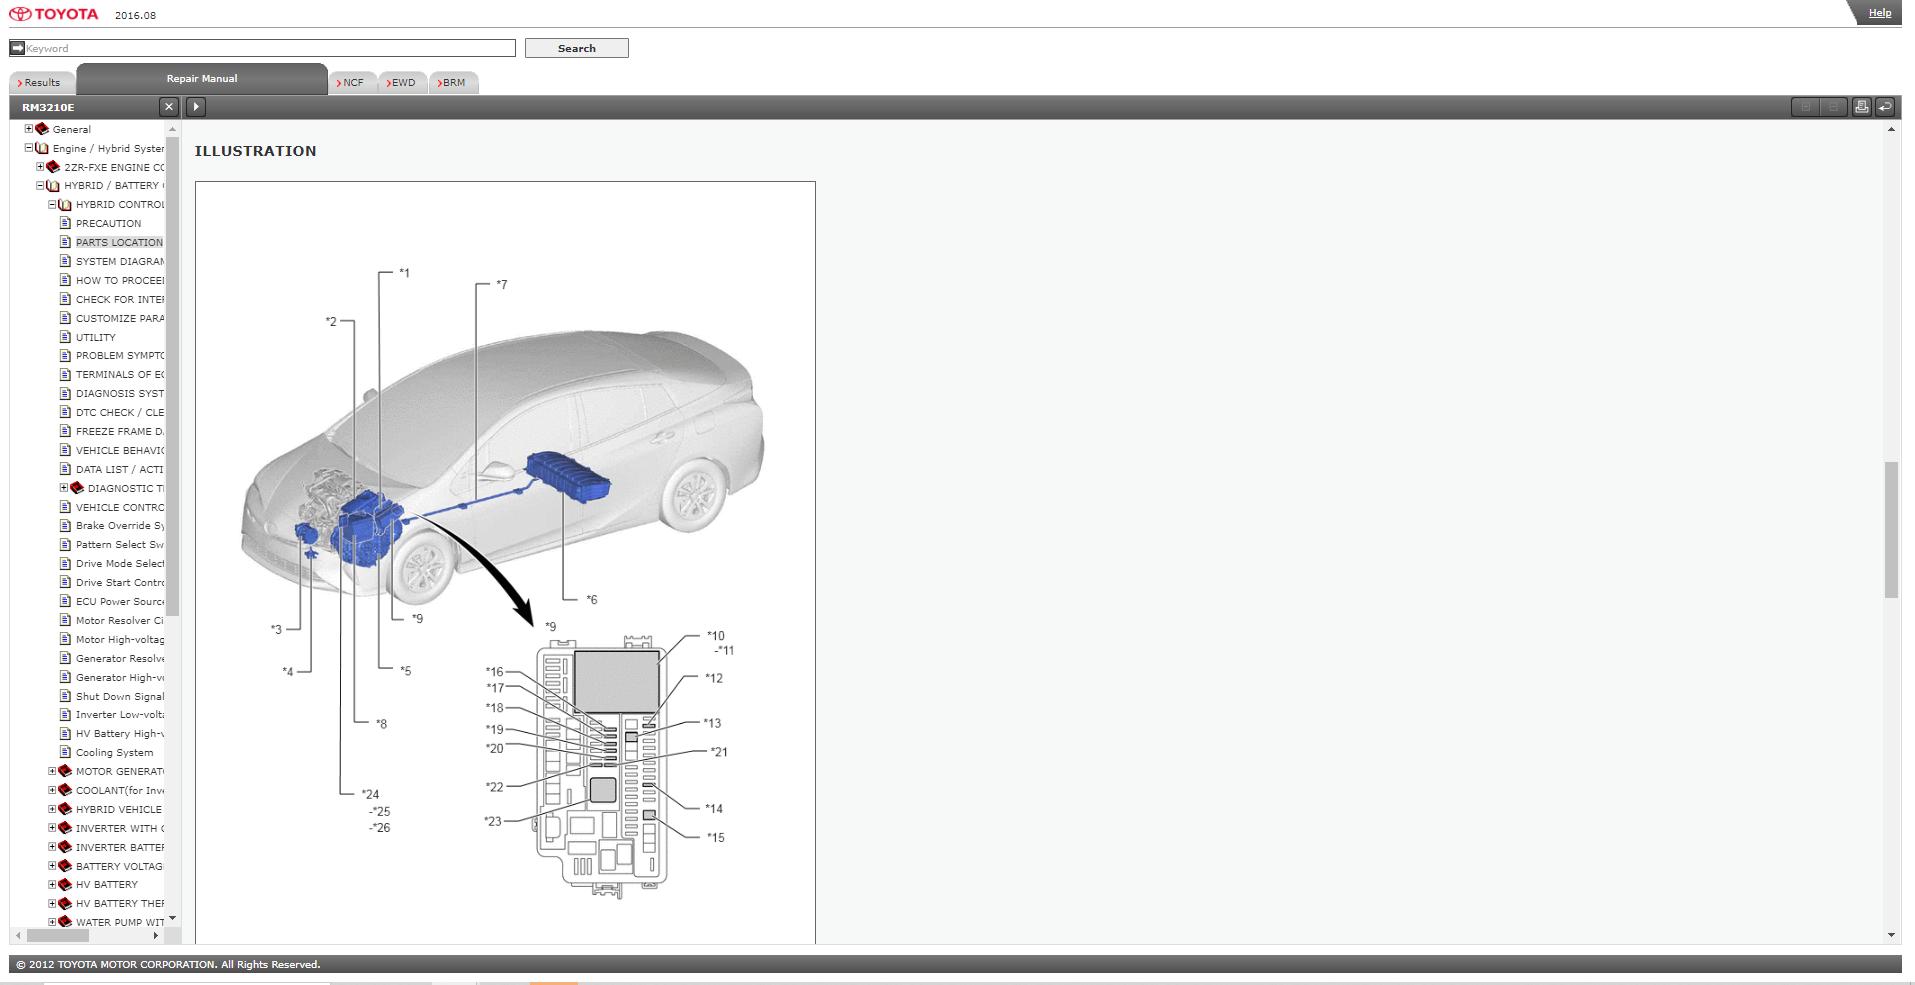Open the CUSTOMIZE PARAMETERS page
Image resolution: width=1915 pixels, height=985 pixels.
[x=119, y=318]
